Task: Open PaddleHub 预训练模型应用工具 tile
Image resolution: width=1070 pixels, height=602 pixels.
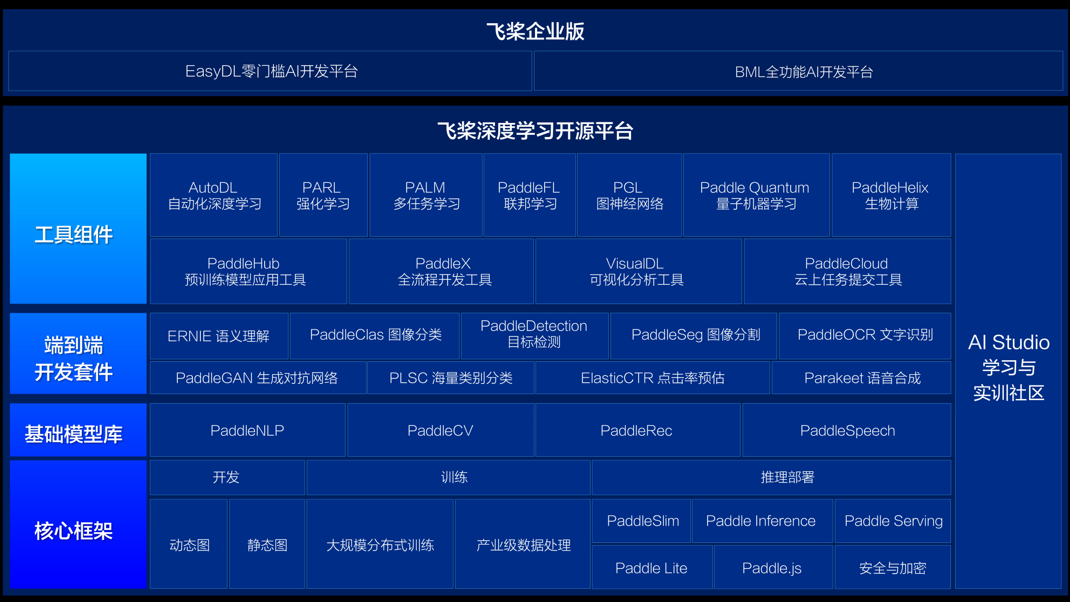Action: coord(248,271)
